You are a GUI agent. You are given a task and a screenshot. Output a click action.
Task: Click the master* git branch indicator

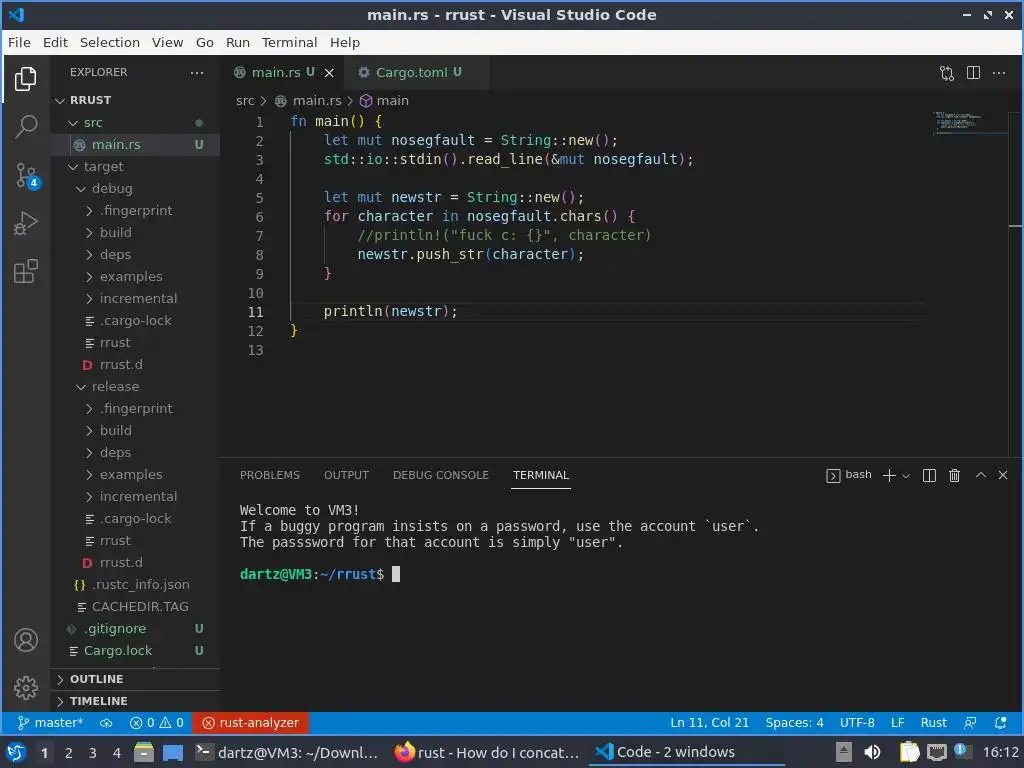50,723
